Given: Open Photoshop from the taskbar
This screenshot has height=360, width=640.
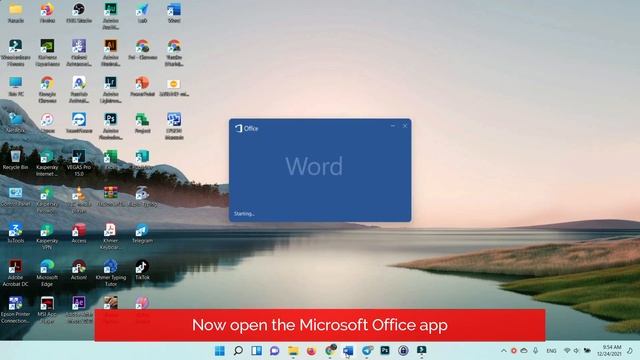Looking at the screenshot, I should [385, 351].
